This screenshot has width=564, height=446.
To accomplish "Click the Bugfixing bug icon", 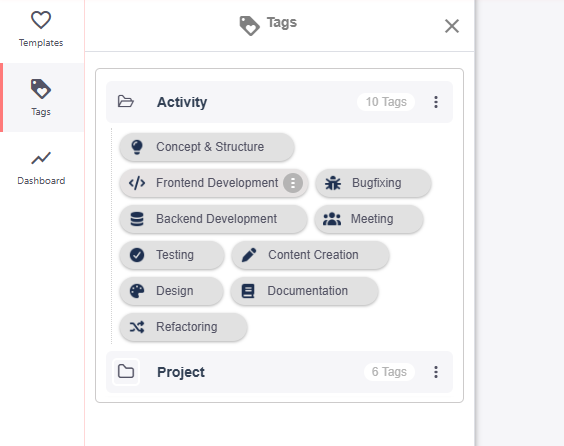I will click(333, 183).
